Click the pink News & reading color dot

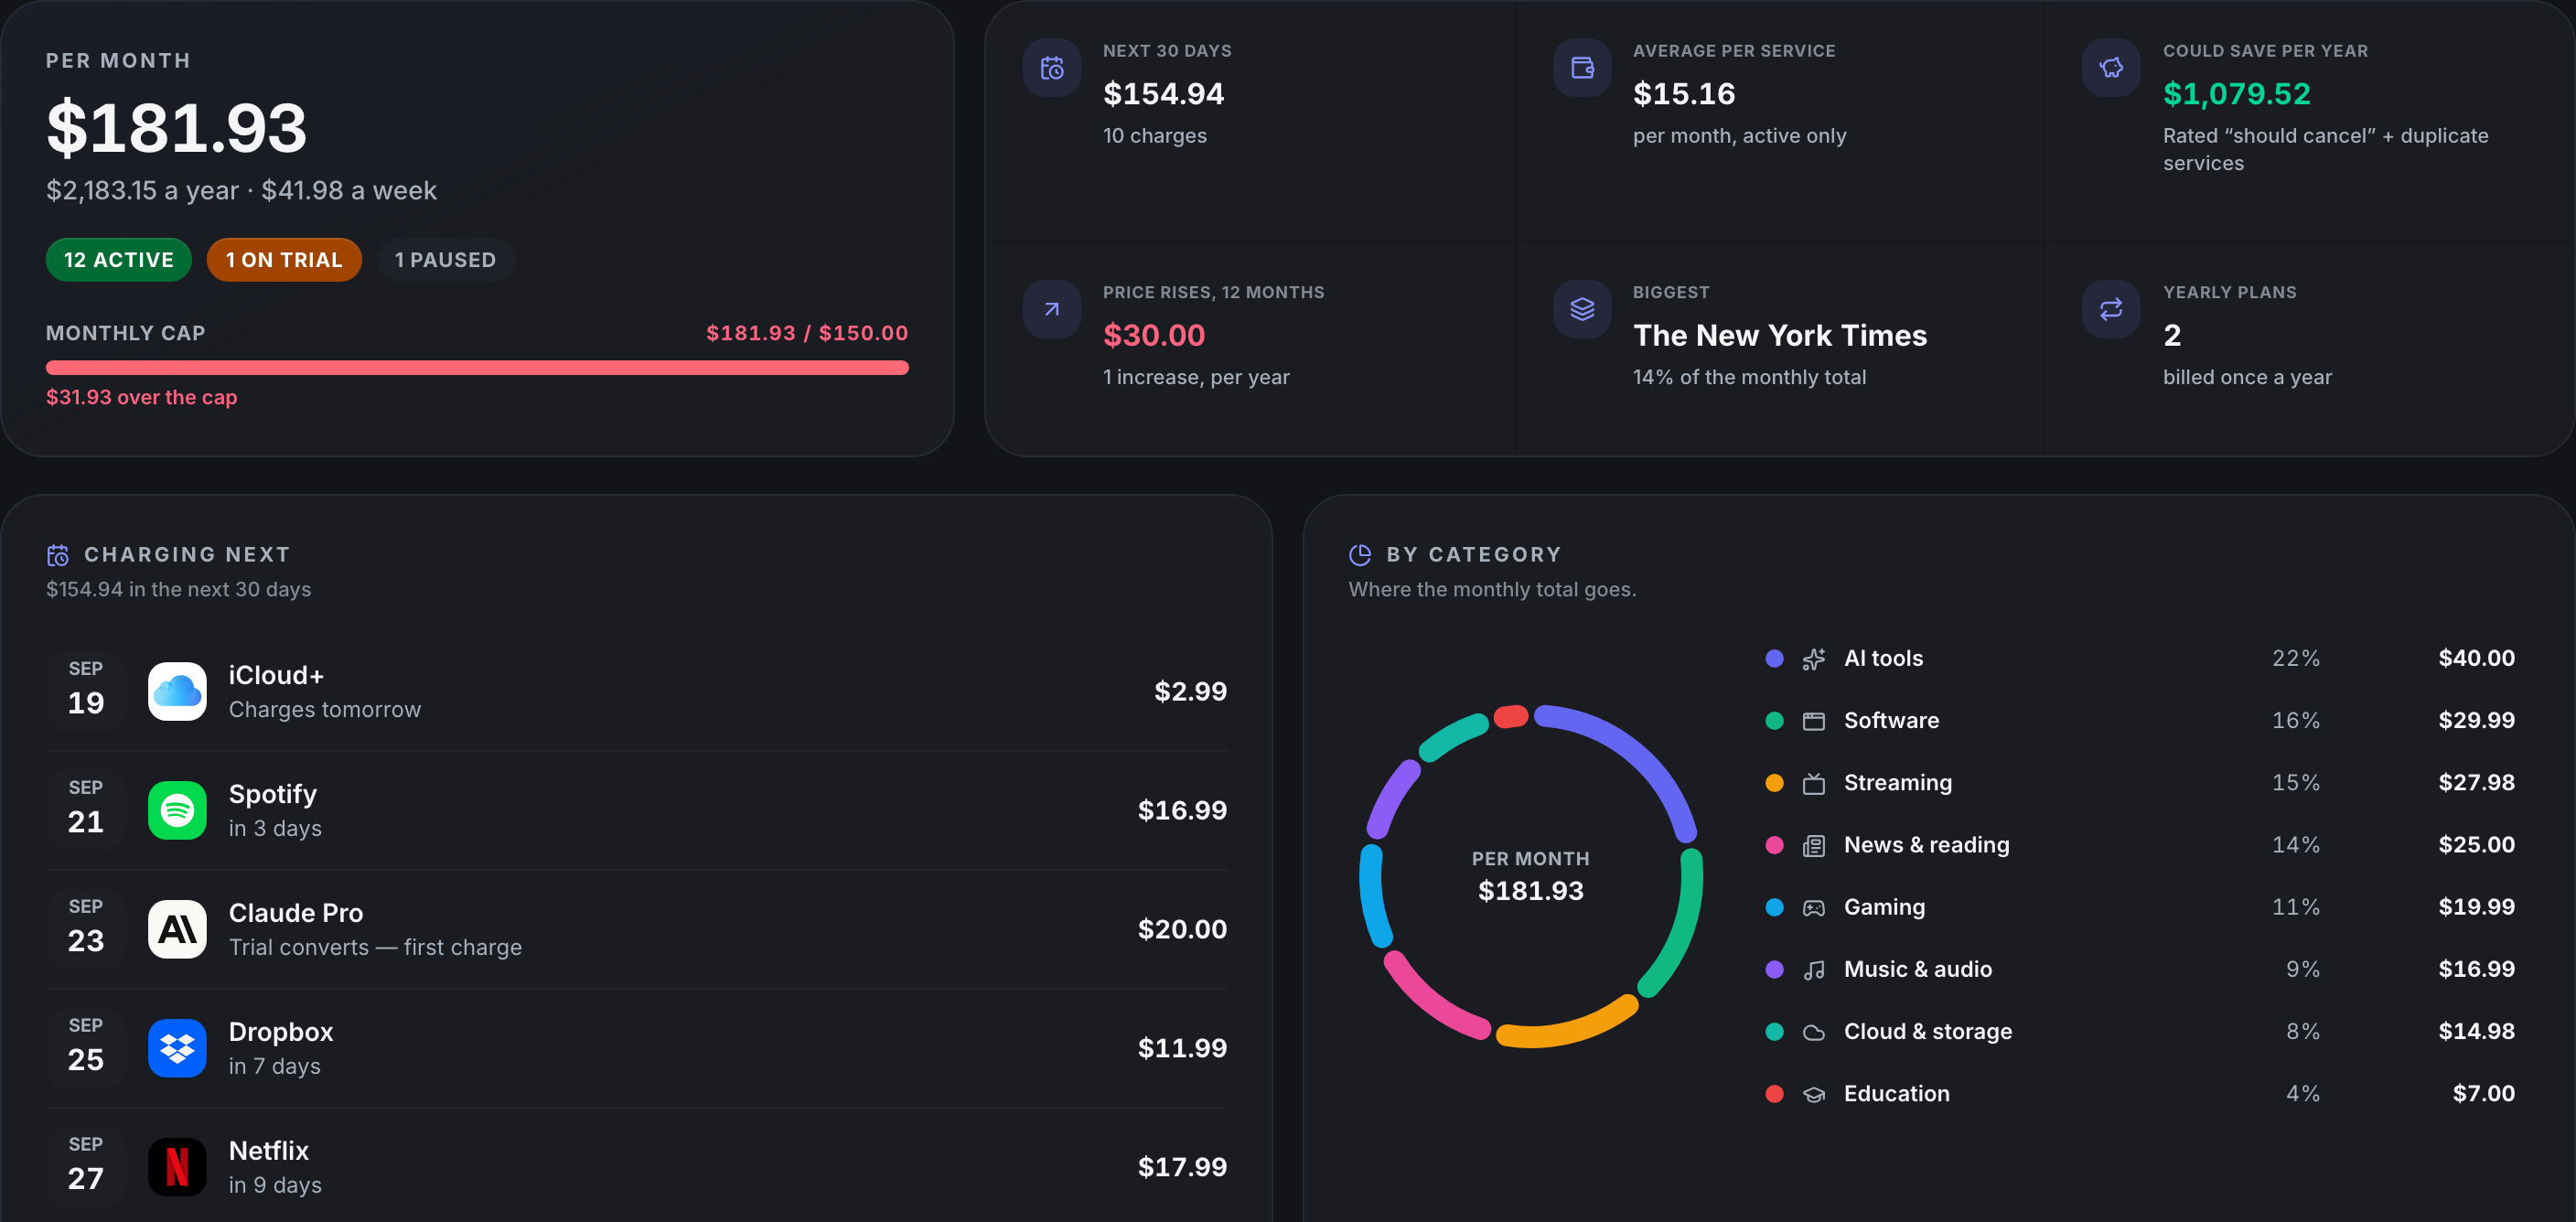pyautogui.click(x=1775, y=845)
